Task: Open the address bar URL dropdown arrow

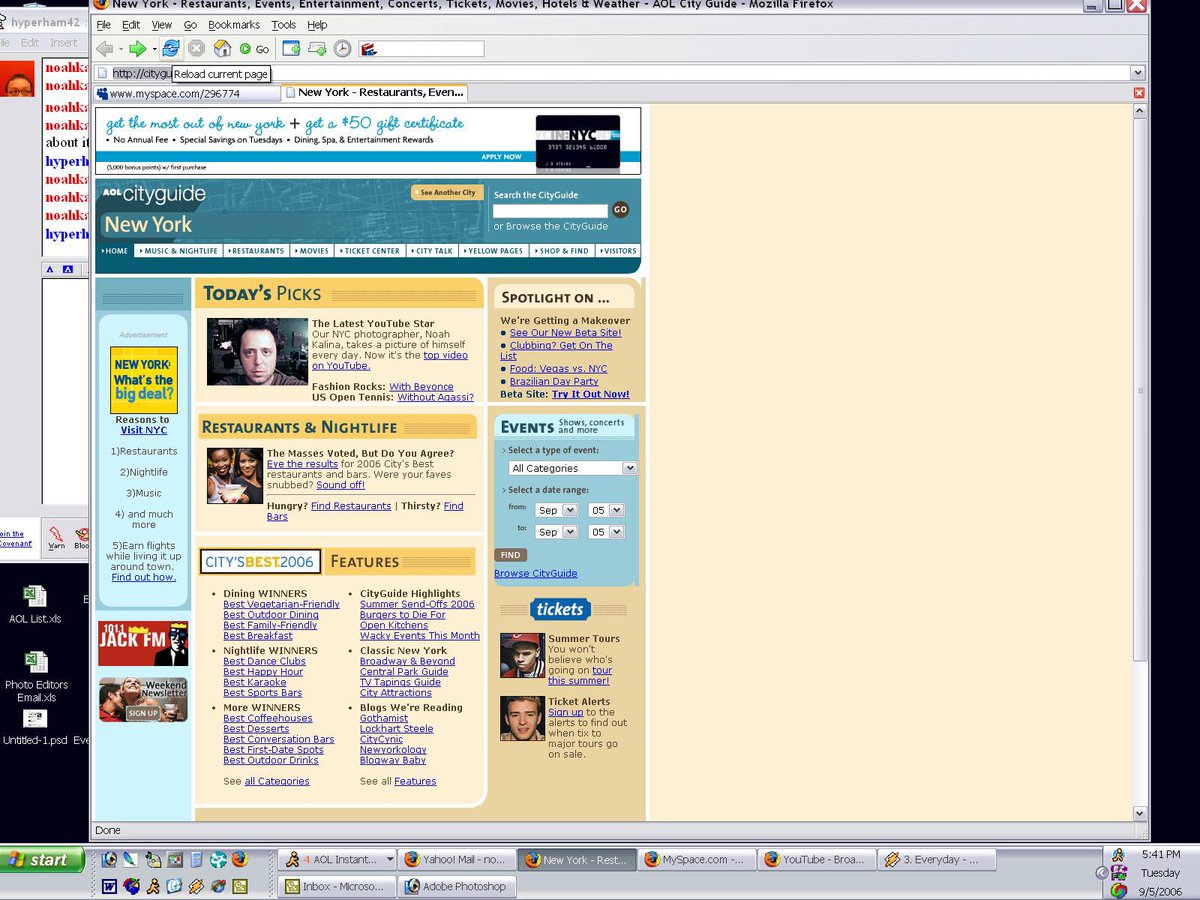Action: pyautogui.click(x=1137, y=73)
